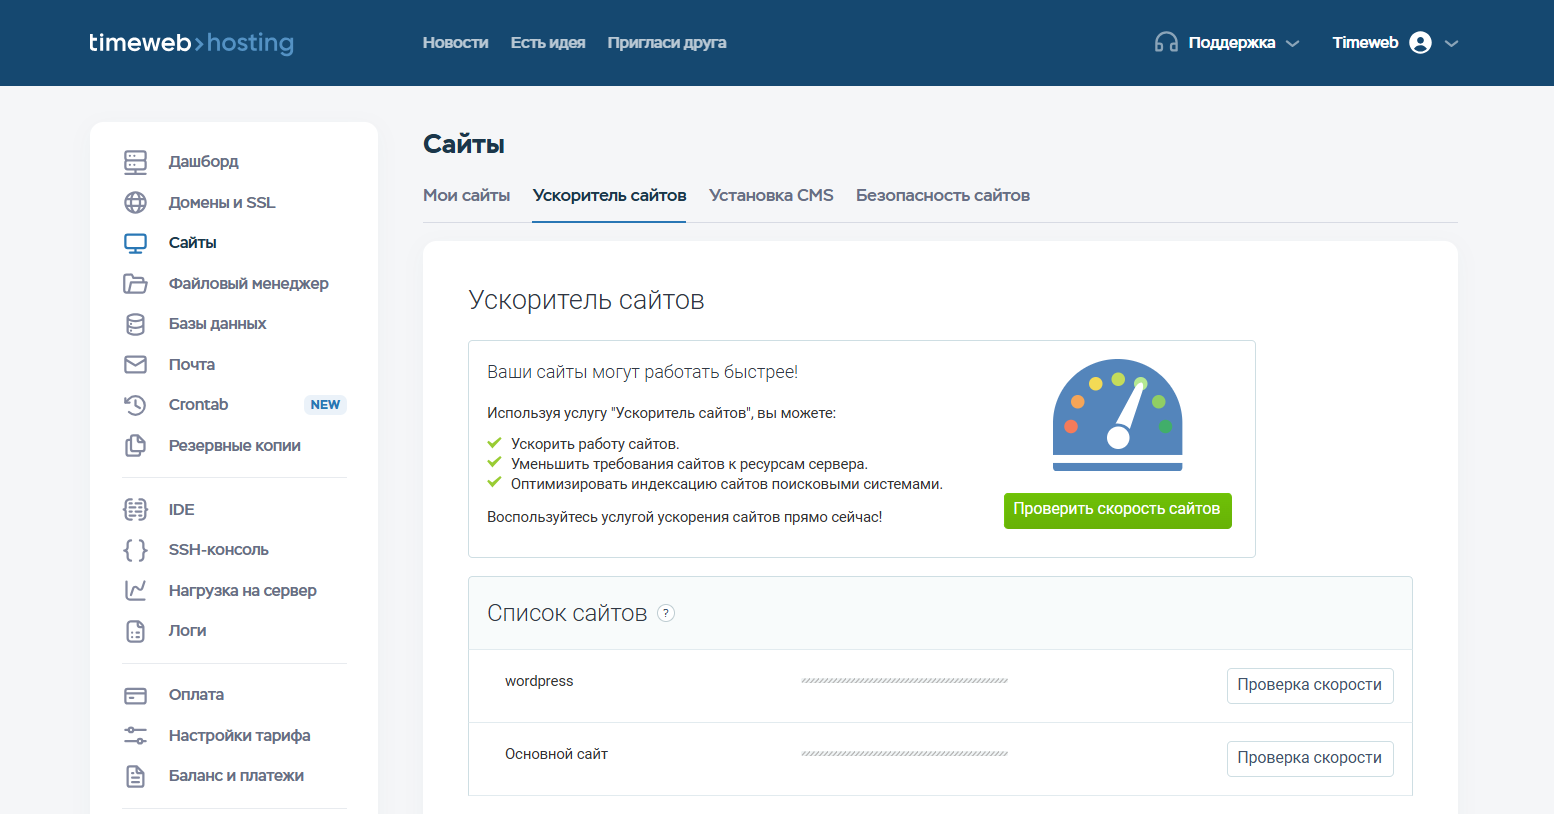
Task: Click the SSH-консоль curly braces icon
Action: pyautogui.click(x=135, y=550)
